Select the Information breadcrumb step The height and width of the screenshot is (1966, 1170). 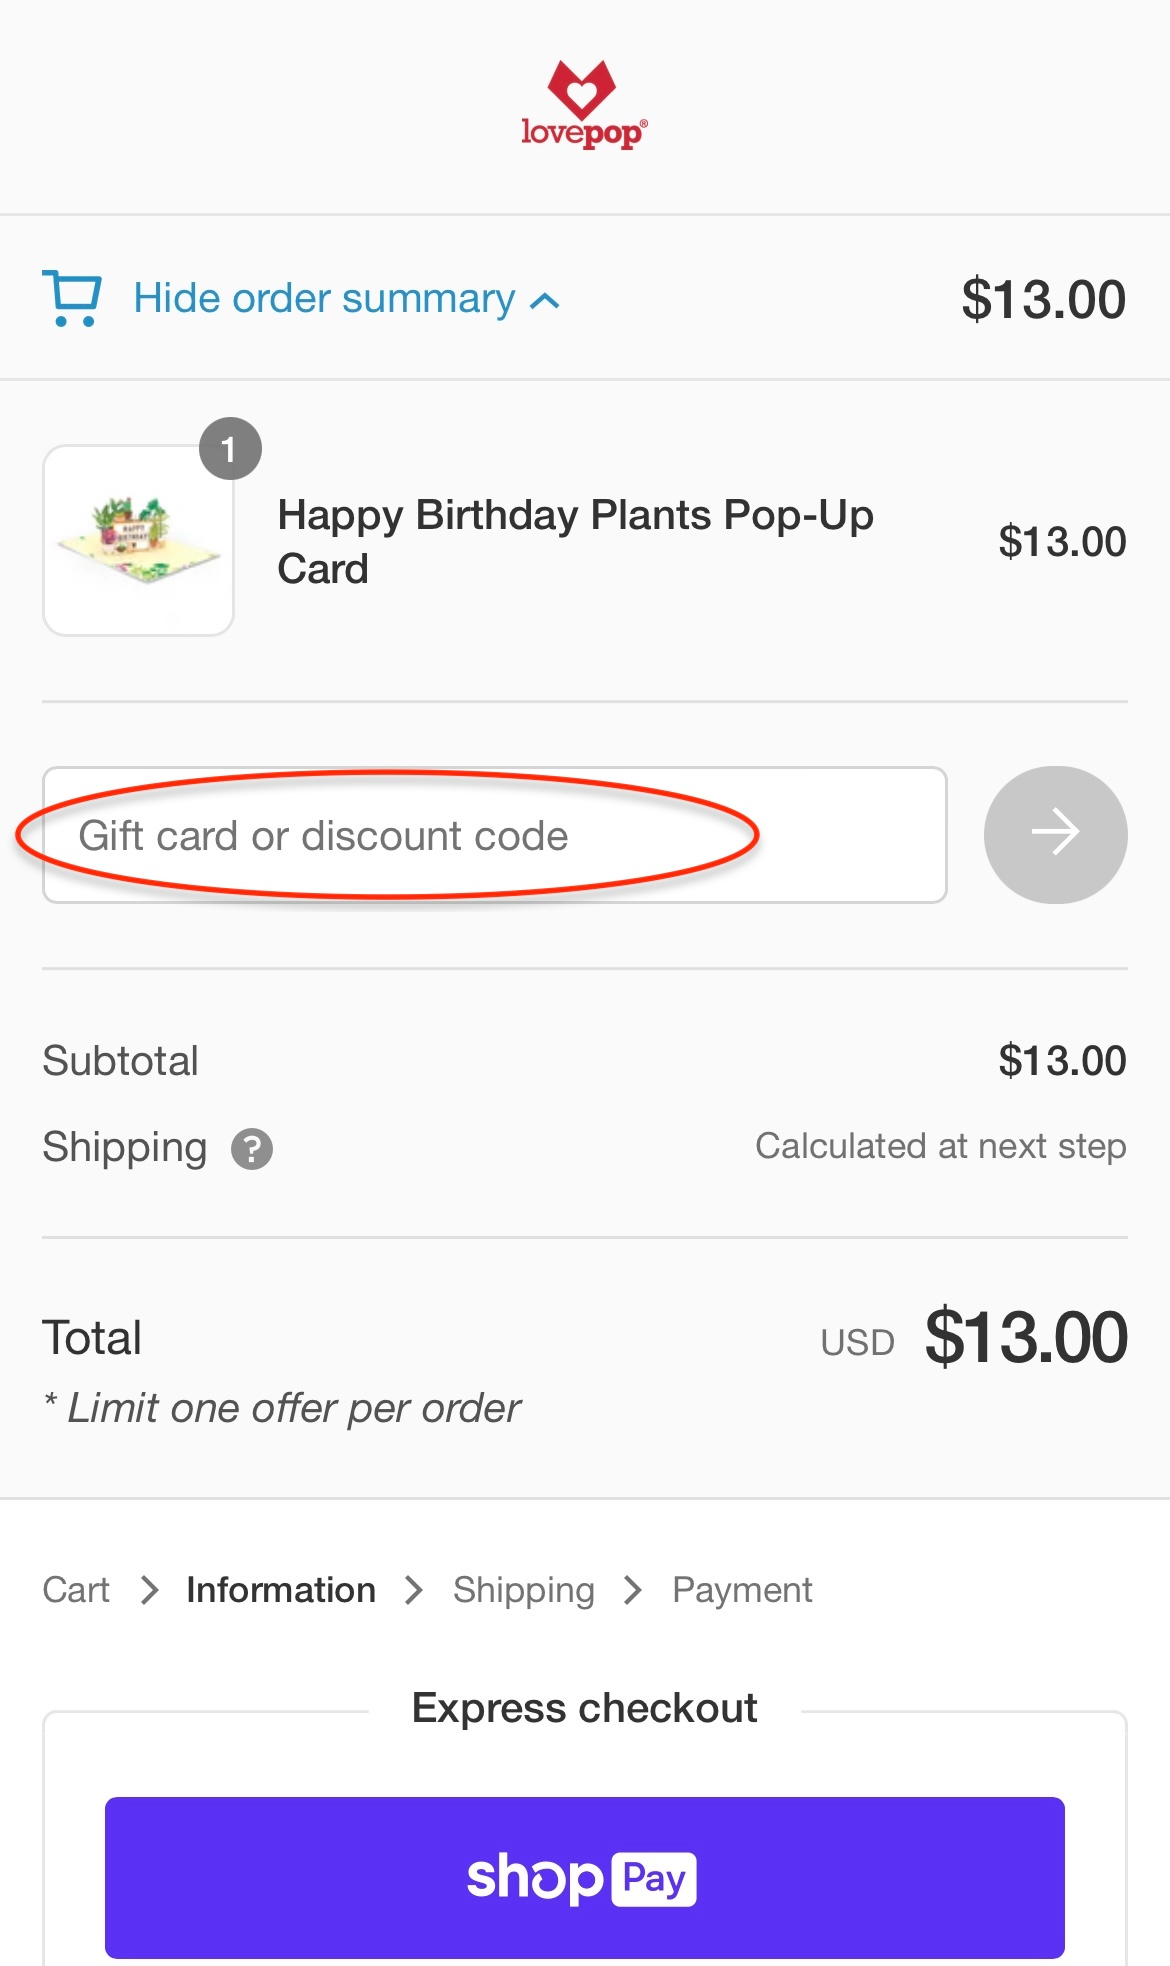pyautogui.click(x=281, y=1590)
